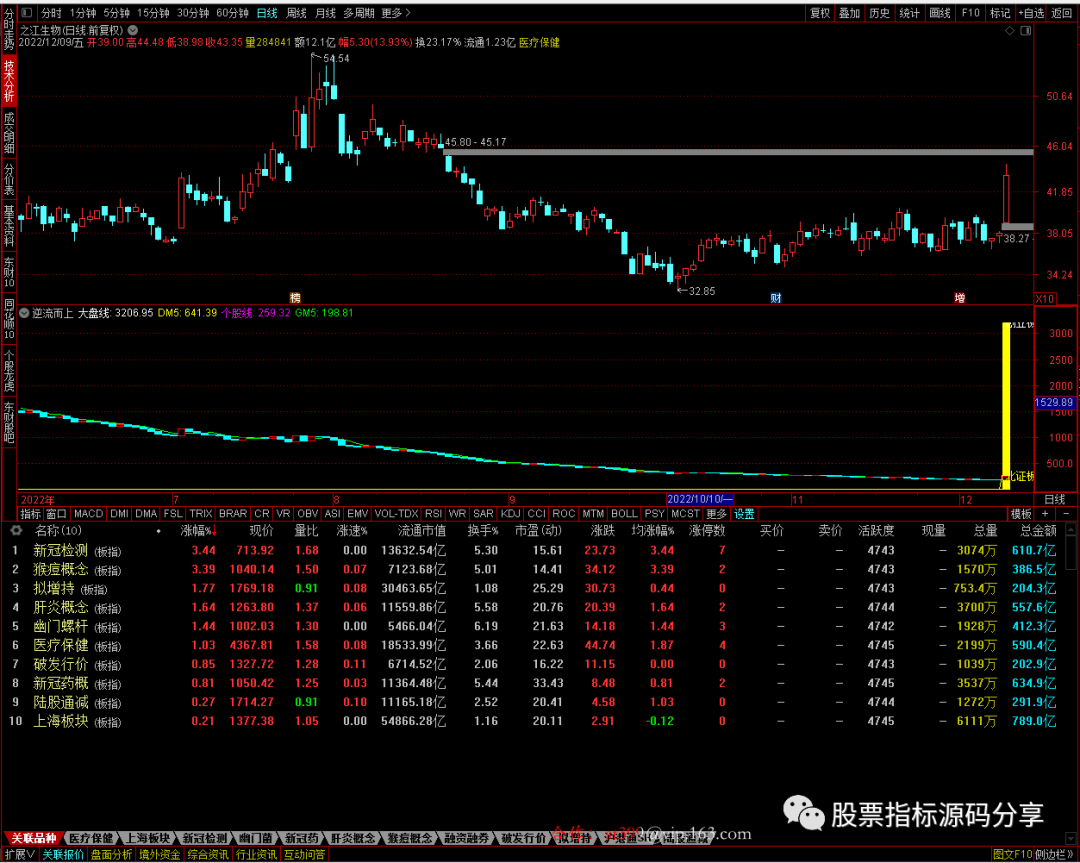Viewport: 1080px width, 863px height.
Task: Click the plus zoom button beside 模板
Action: [1046, 514]
